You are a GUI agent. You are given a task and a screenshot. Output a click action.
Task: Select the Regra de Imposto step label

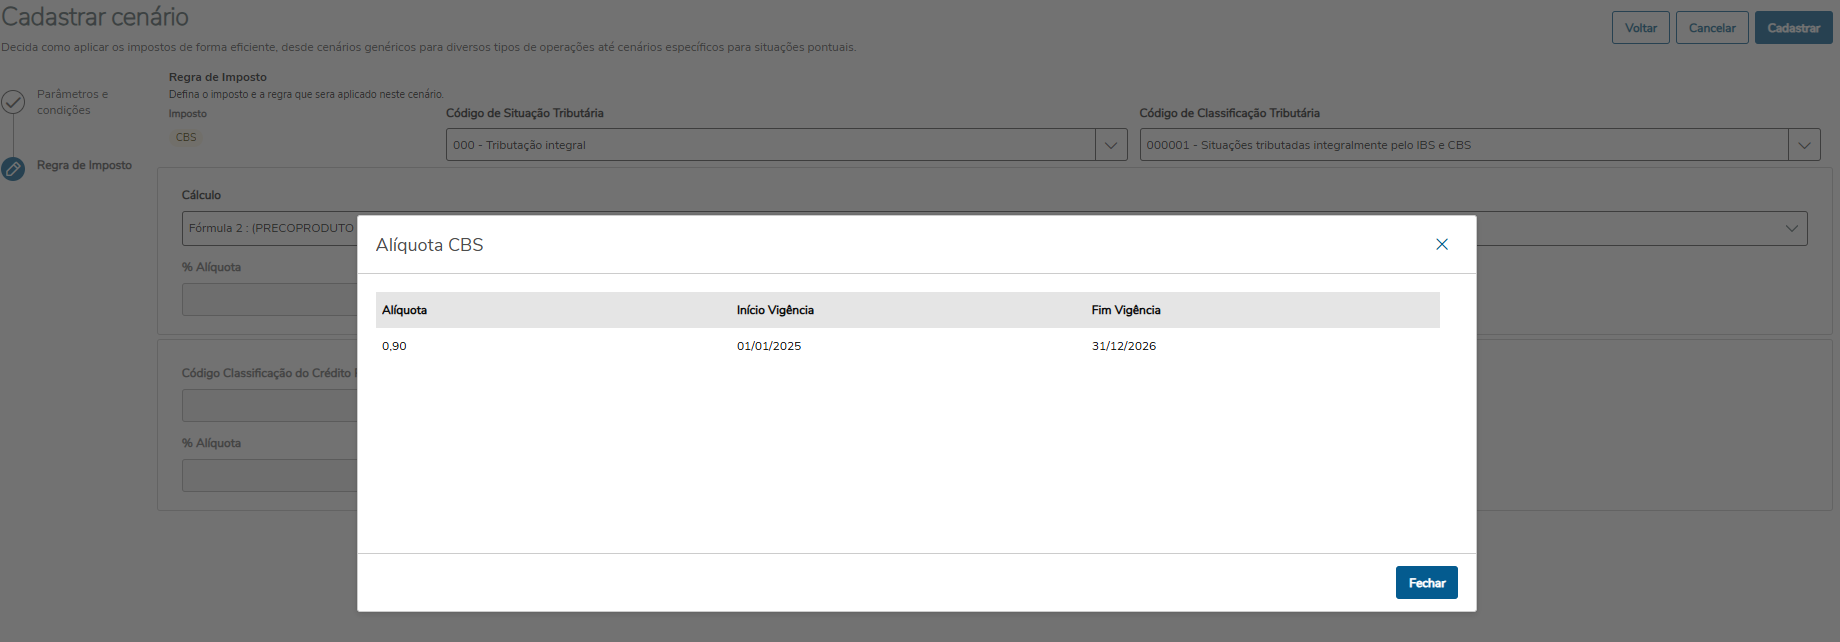84,165
